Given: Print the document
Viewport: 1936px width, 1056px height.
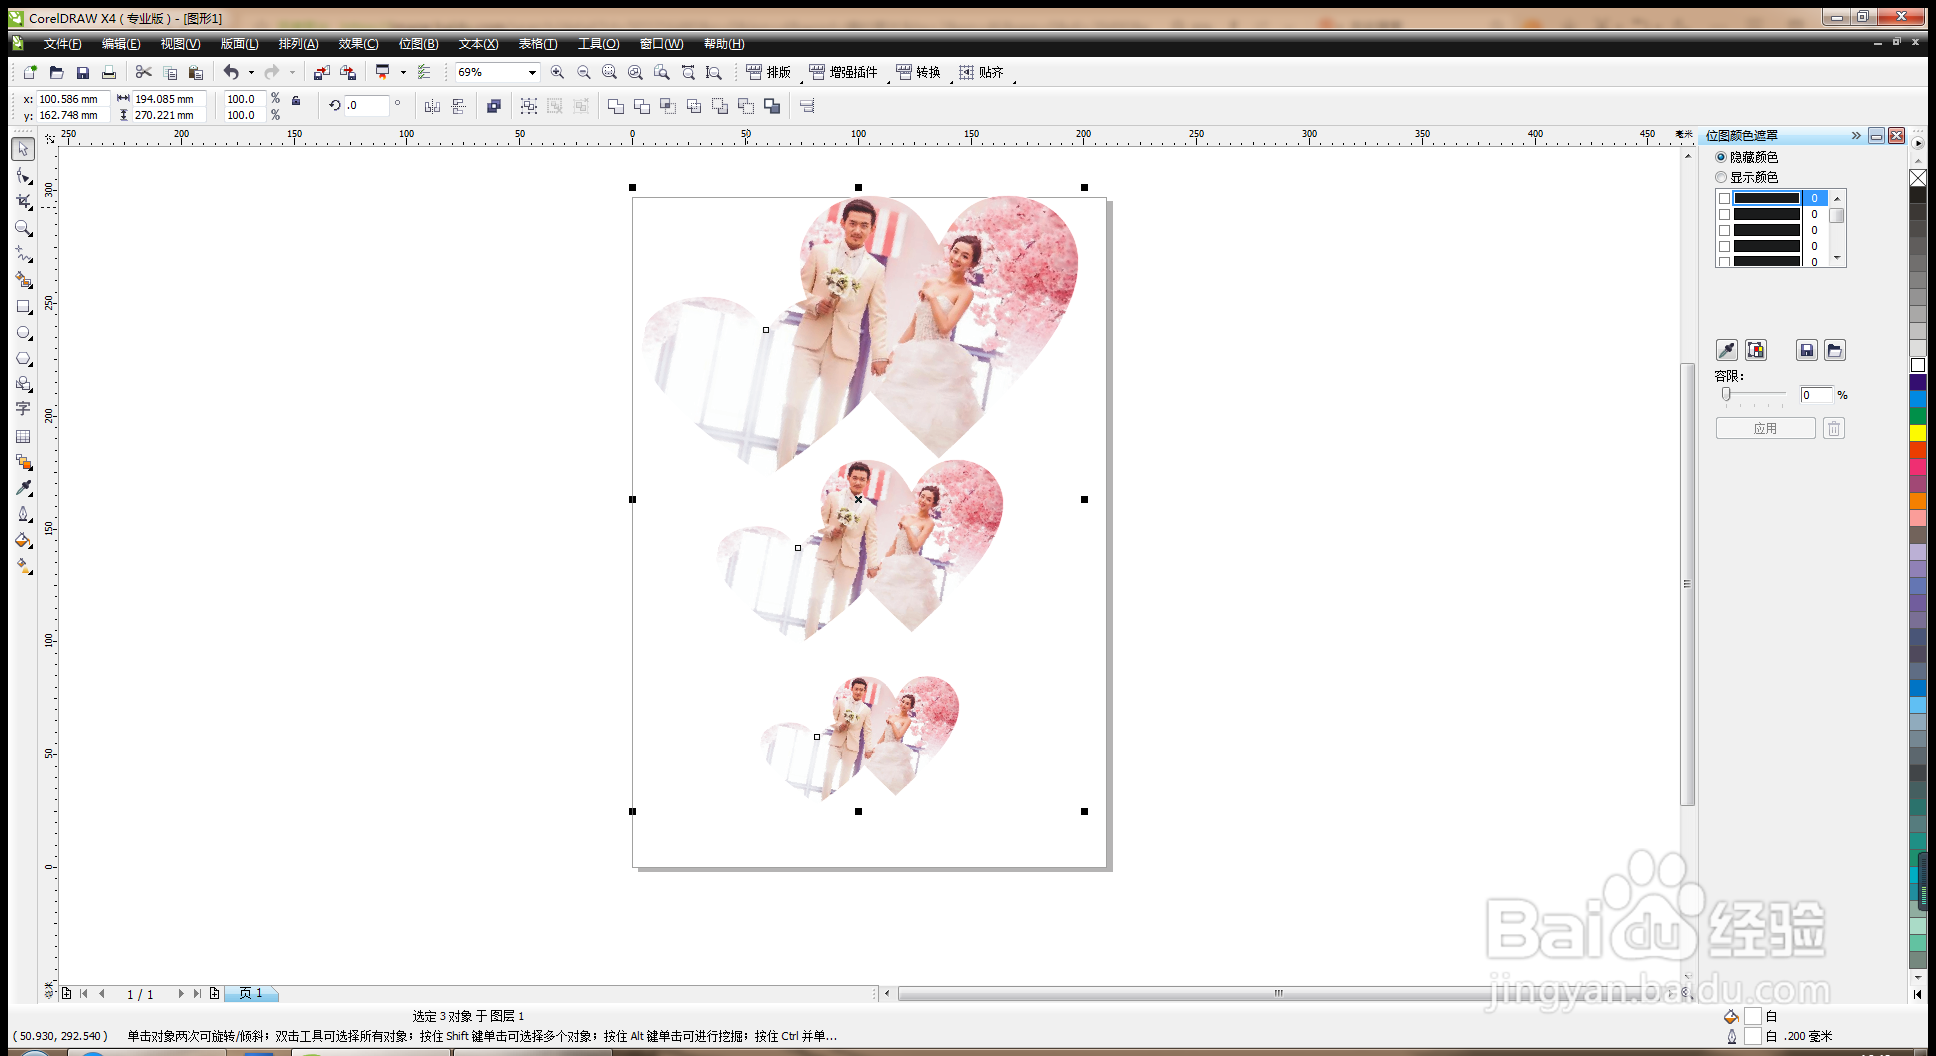Looking at the screenshot, I should [x=109, y=72].
